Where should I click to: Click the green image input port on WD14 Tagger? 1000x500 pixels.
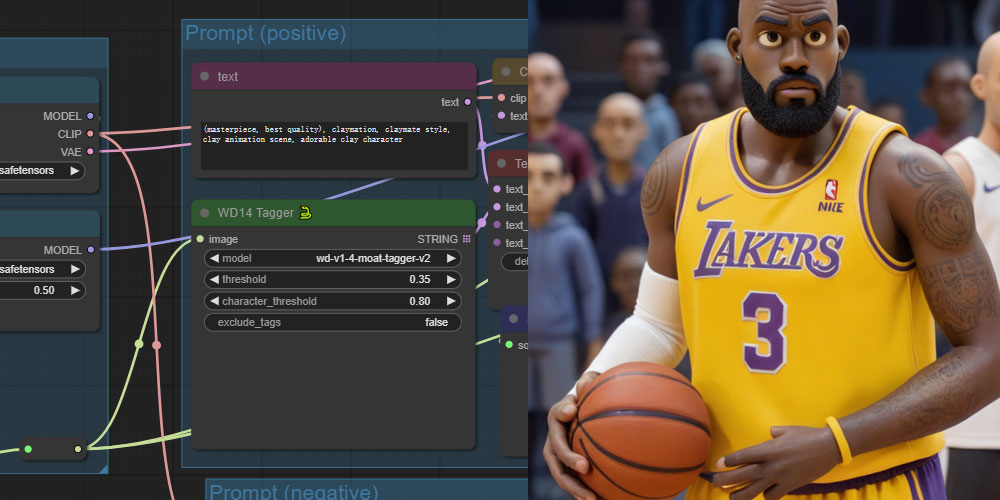(x=200, y=239)
